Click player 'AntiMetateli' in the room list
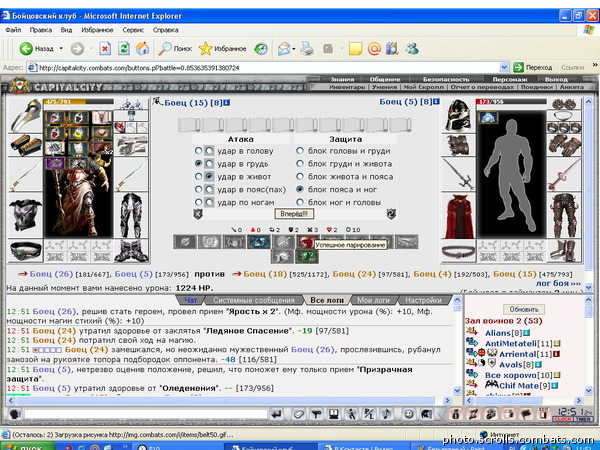 [x=510, y=344]
